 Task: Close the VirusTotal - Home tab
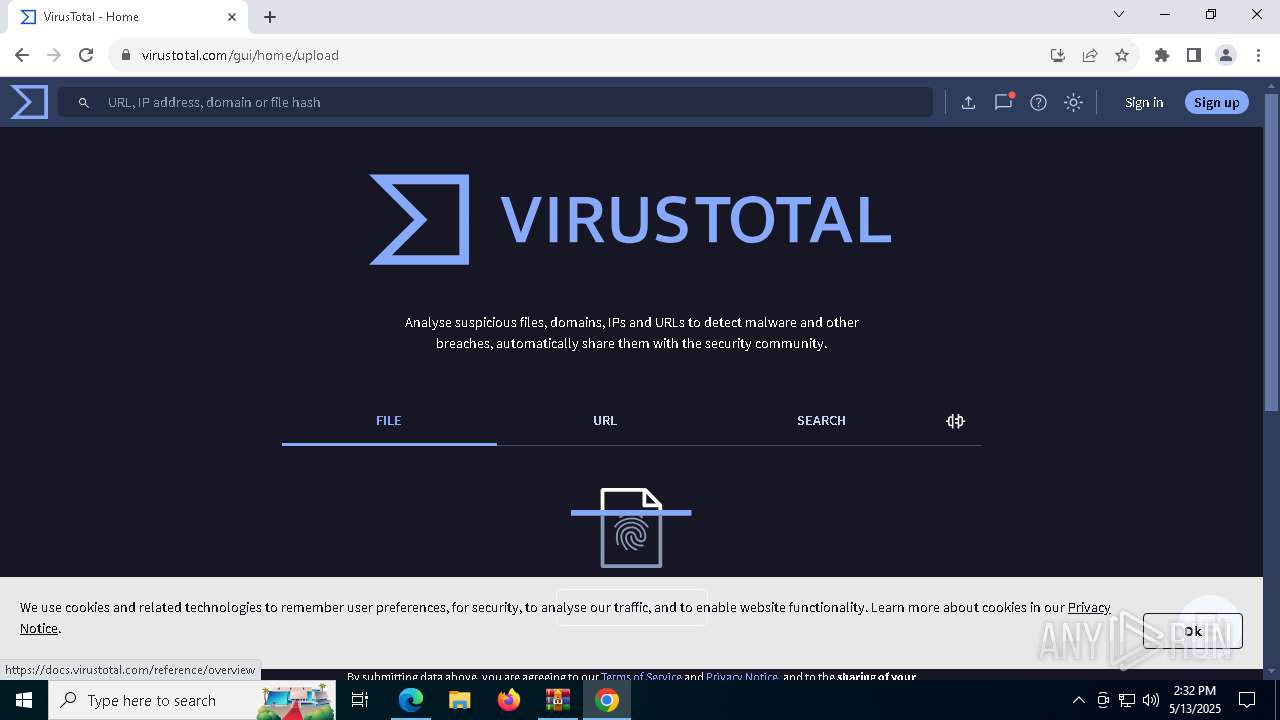[232, 17]
